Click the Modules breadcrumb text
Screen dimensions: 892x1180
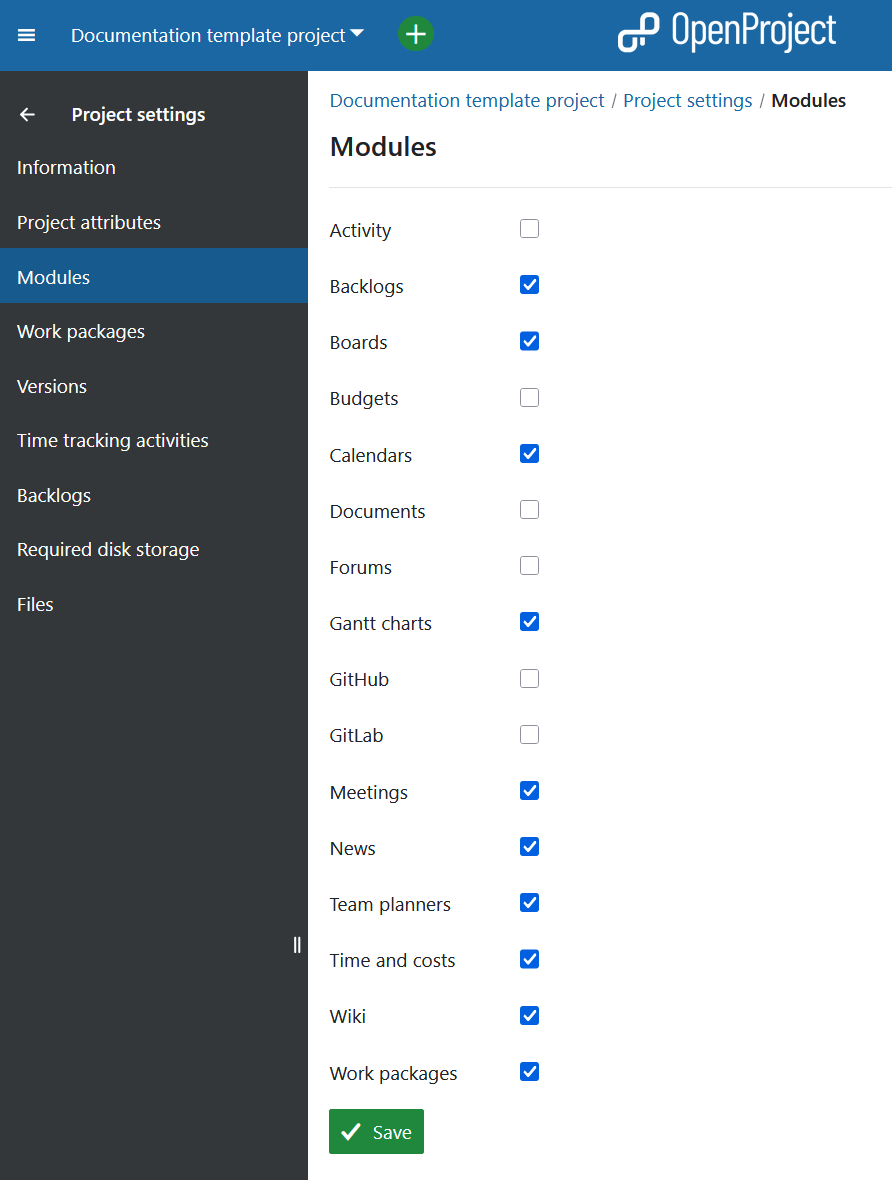click(x=808, y=101)
